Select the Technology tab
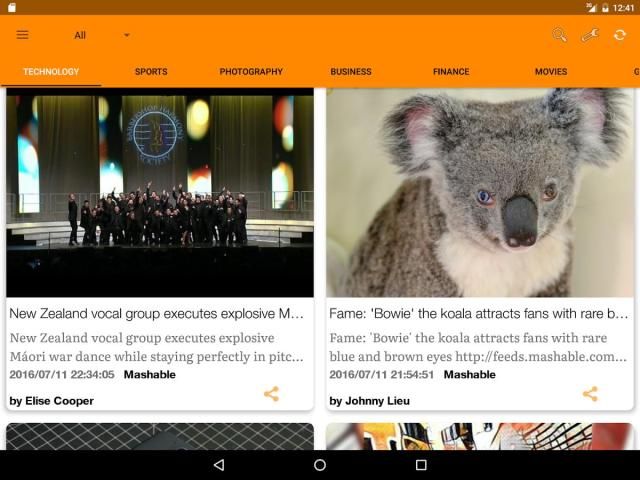This screenshot has width=640, height=480. (51, 72)
